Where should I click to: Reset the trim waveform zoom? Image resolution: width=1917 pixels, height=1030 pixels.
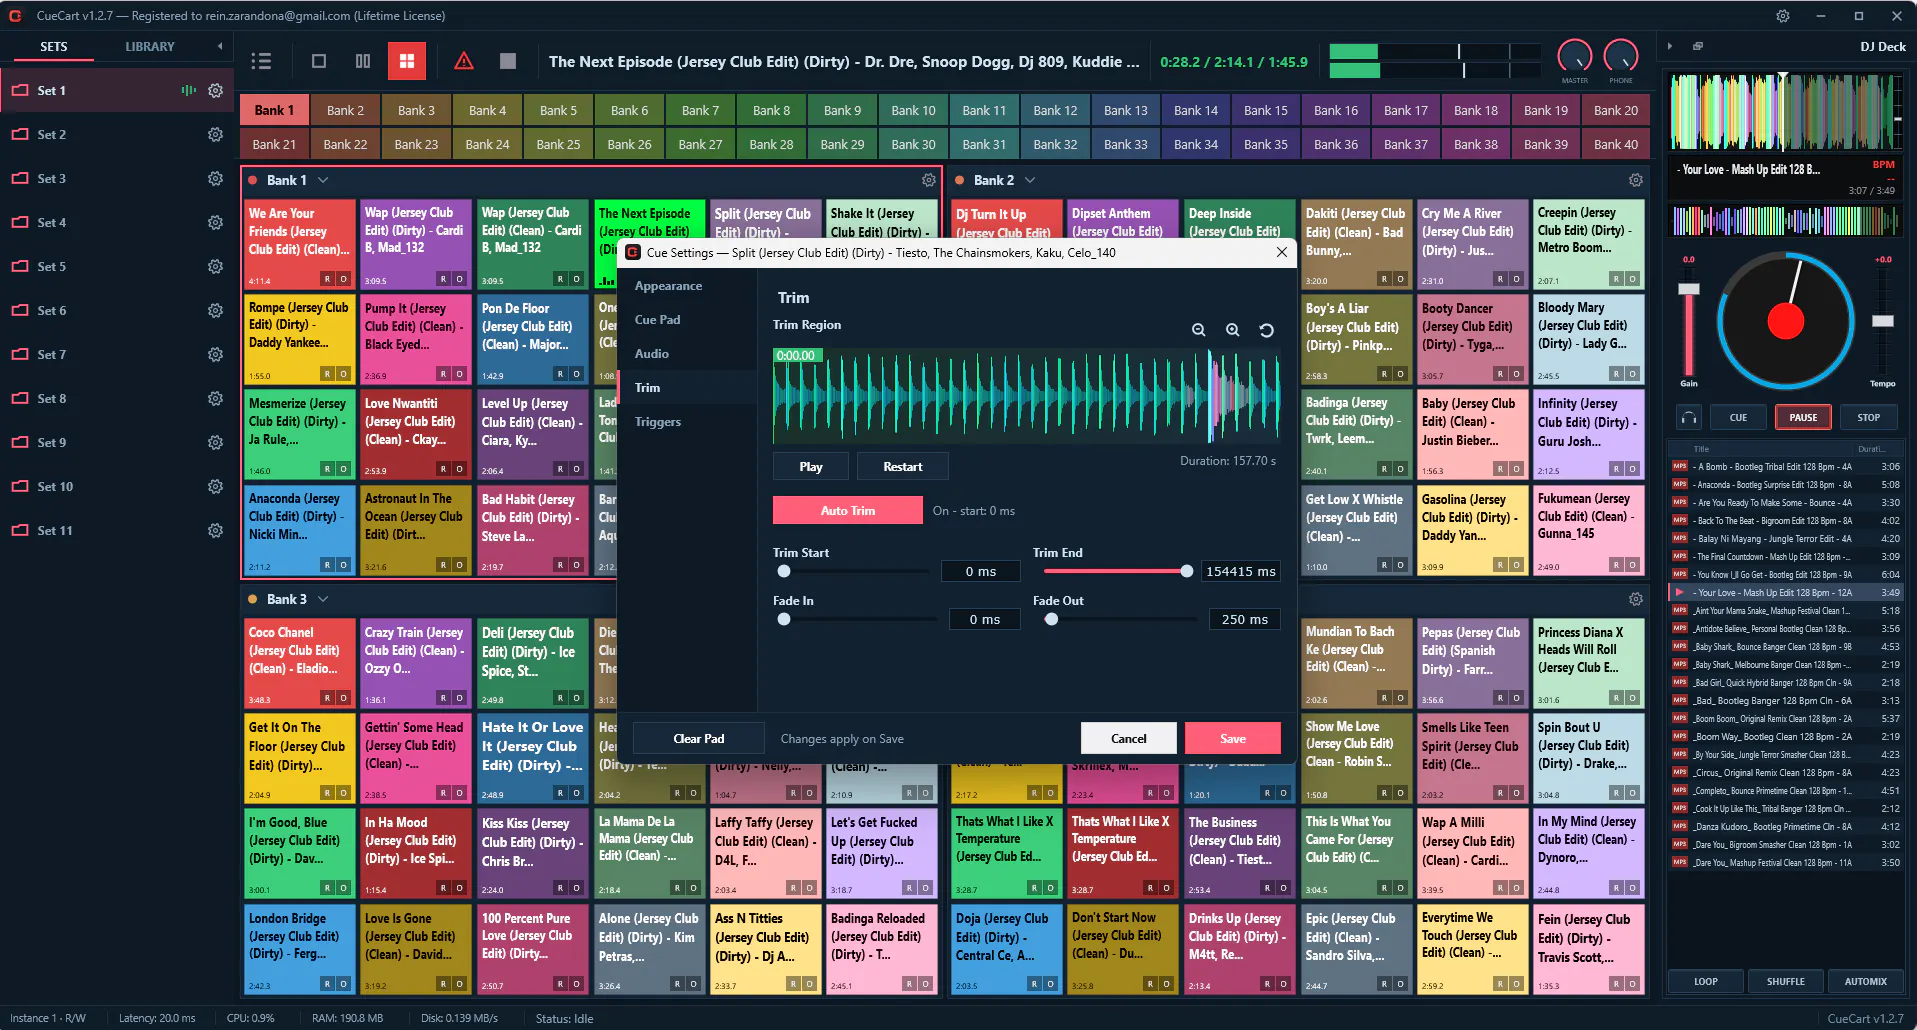coord(1267,330)
